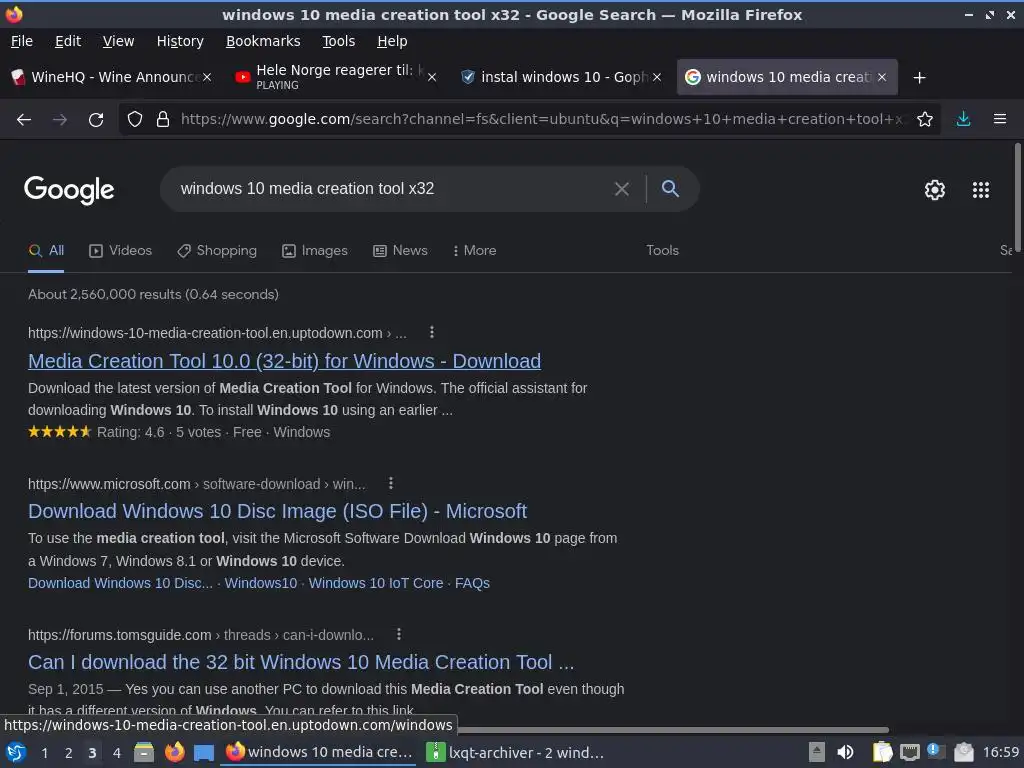Viewport: 1024px width, 768px height.
Task: Open the History menu
Action: click(x=180, y=41)
